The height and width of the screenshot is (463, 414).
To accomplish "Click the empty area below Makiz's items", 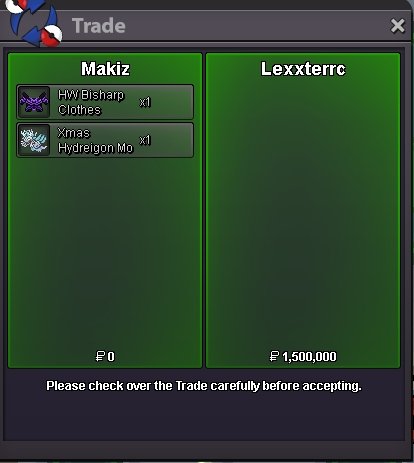I will [x=105, y=253].
